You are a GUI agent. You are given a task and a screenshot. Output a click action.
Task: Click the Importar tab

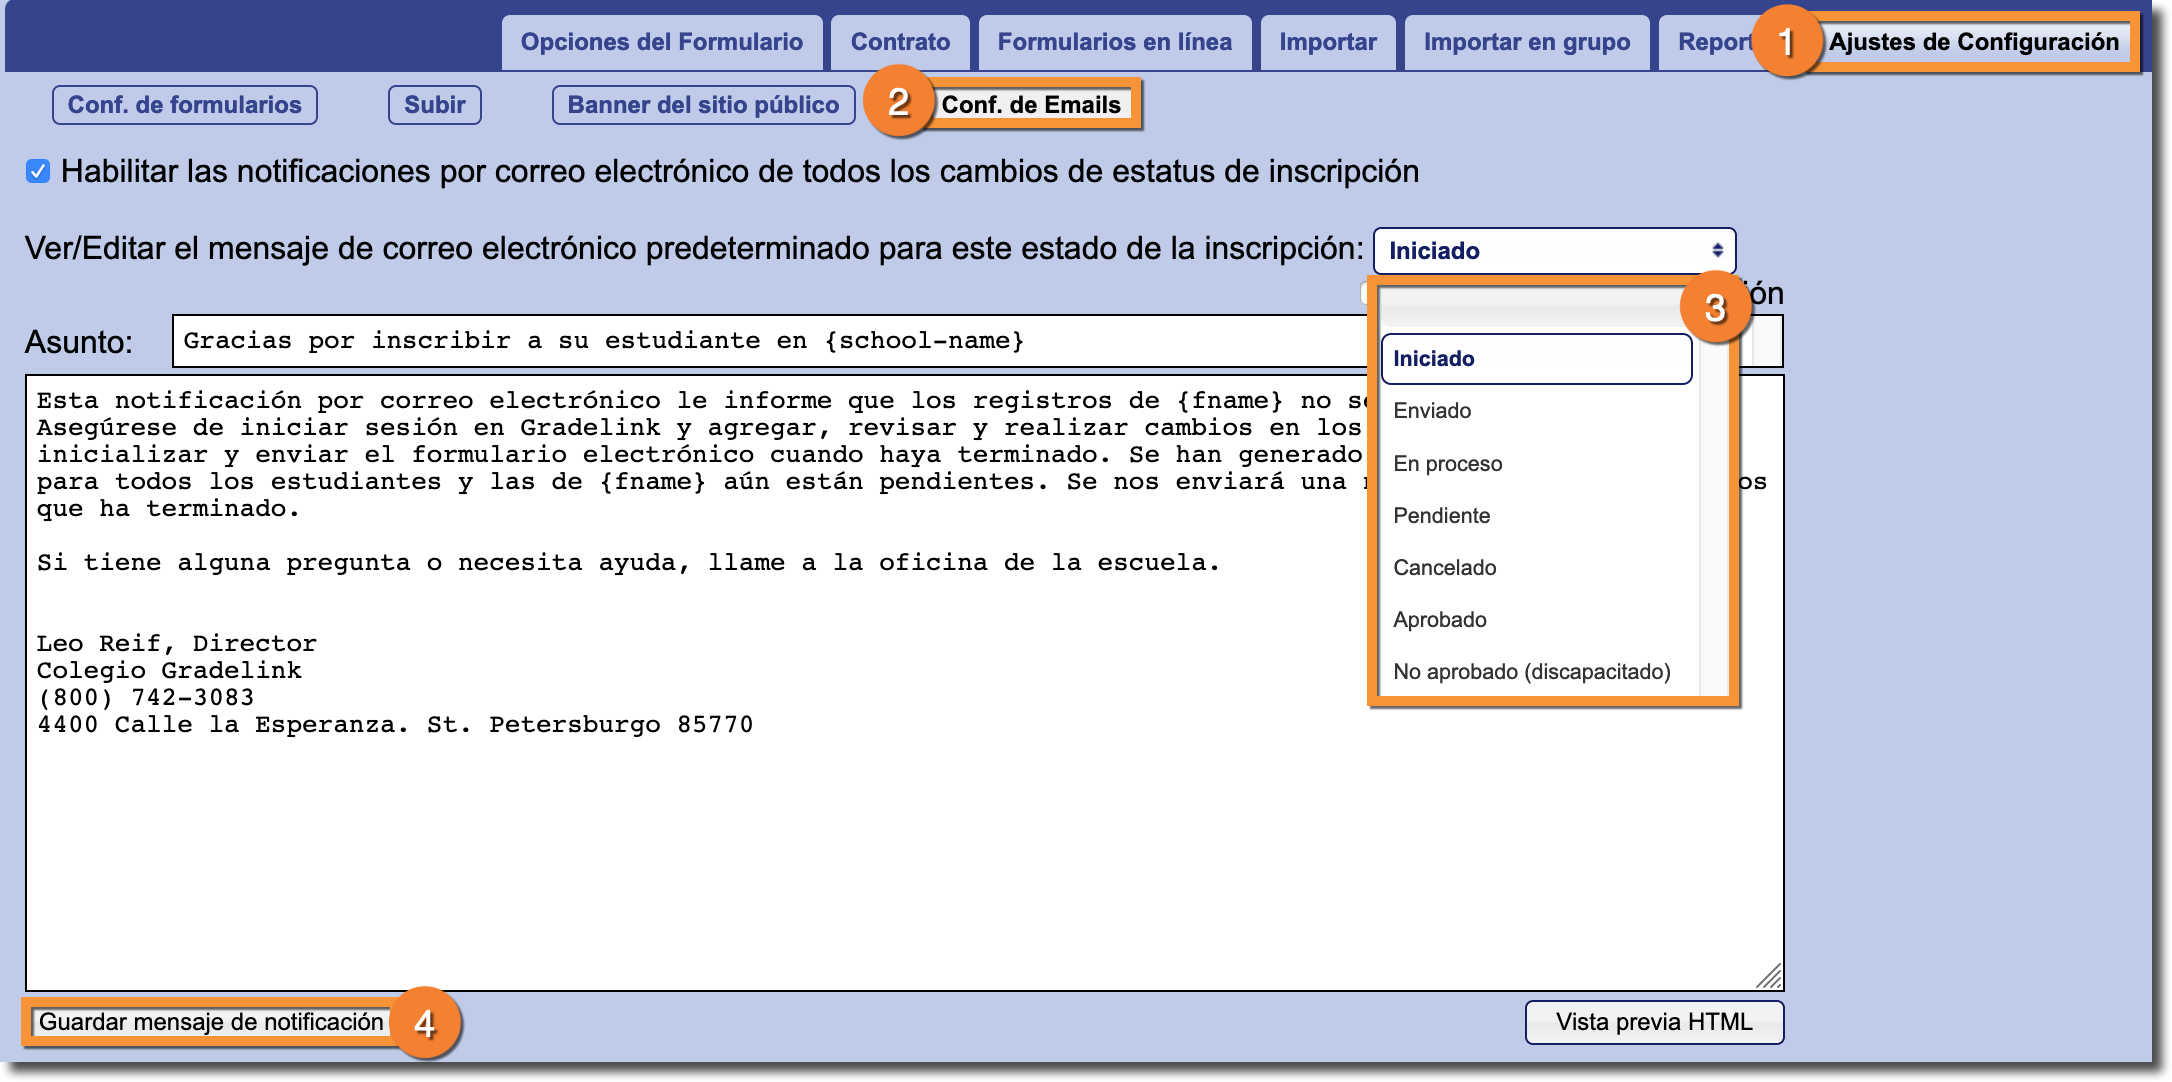pos(1327,42)
